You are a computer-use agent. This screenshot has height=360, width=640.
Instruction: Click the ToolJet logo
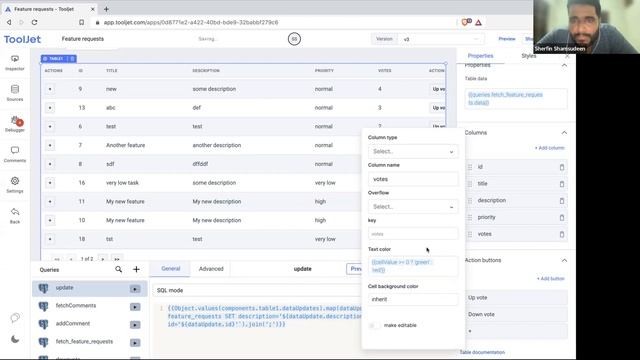click(22, 39)
